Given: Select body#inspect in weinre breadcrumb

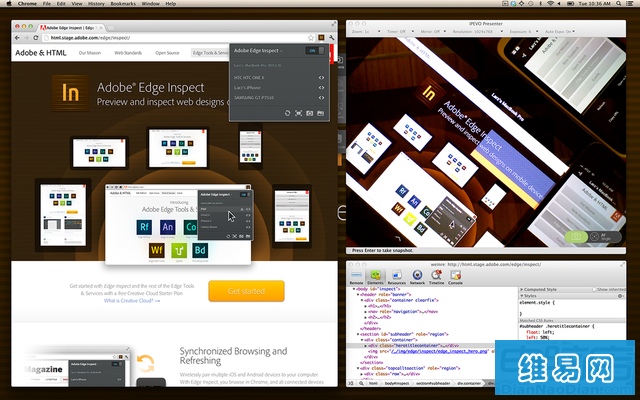Looking at the screenshot, I should [397, 383].
